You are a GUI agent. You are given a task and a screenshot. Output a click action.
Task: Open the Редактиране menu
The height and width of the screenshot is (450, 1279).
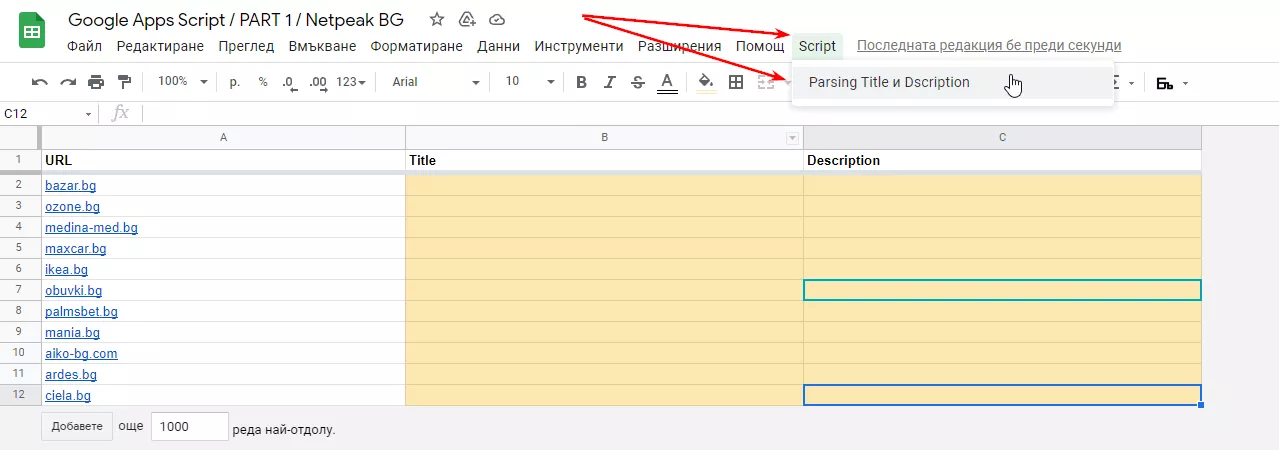pyautogui.click(x=160, y=46)
